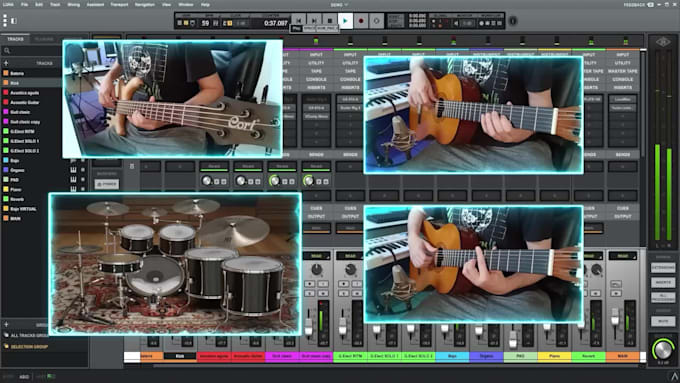Click the Piano label on mixer strip
This screenshot has height=383, width=680.
(x=554, y=356)
